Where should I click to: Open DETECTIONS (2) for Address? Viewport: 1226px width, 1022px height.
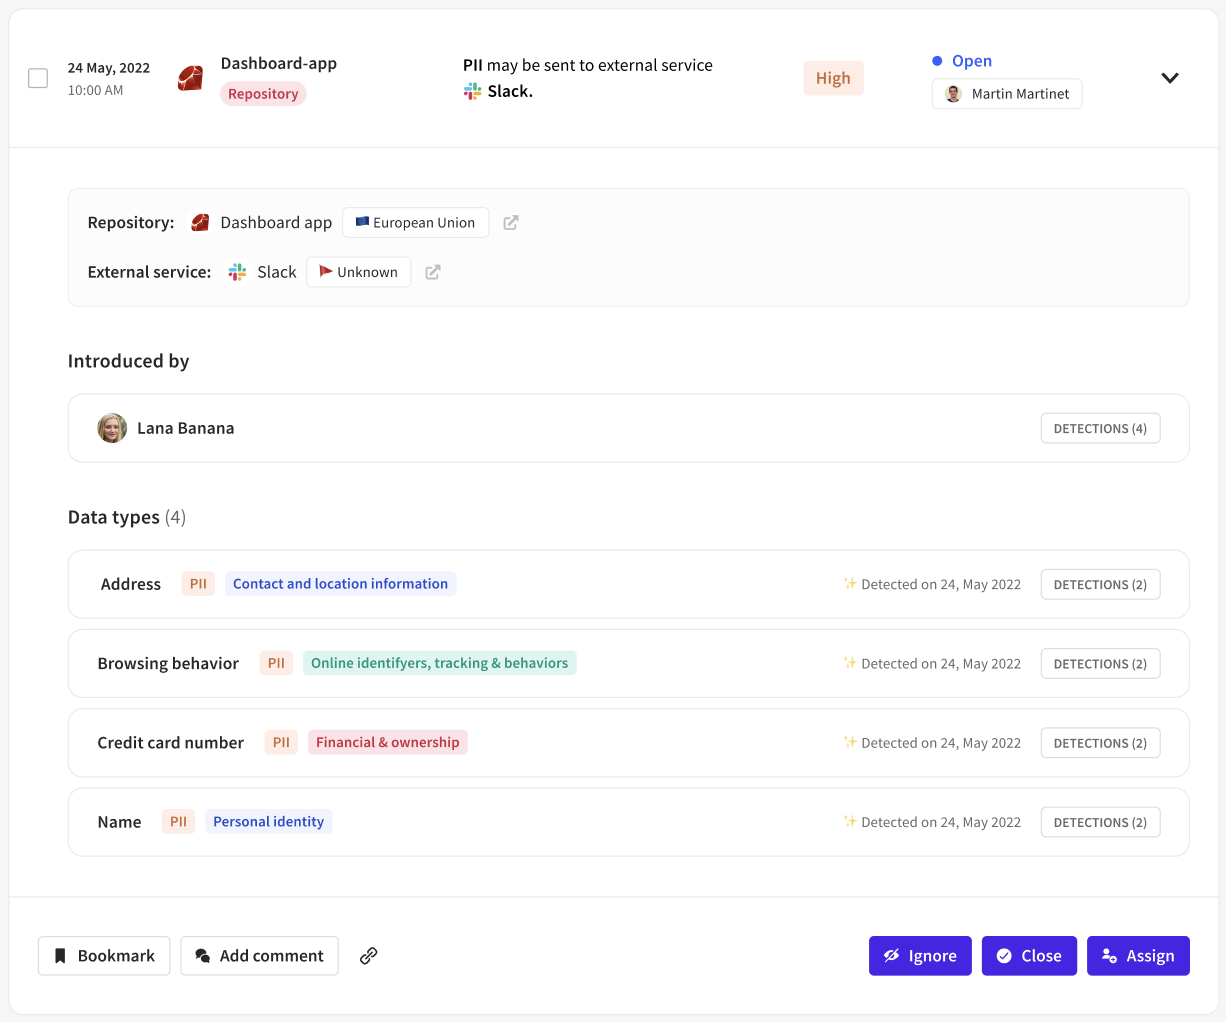1100,584
